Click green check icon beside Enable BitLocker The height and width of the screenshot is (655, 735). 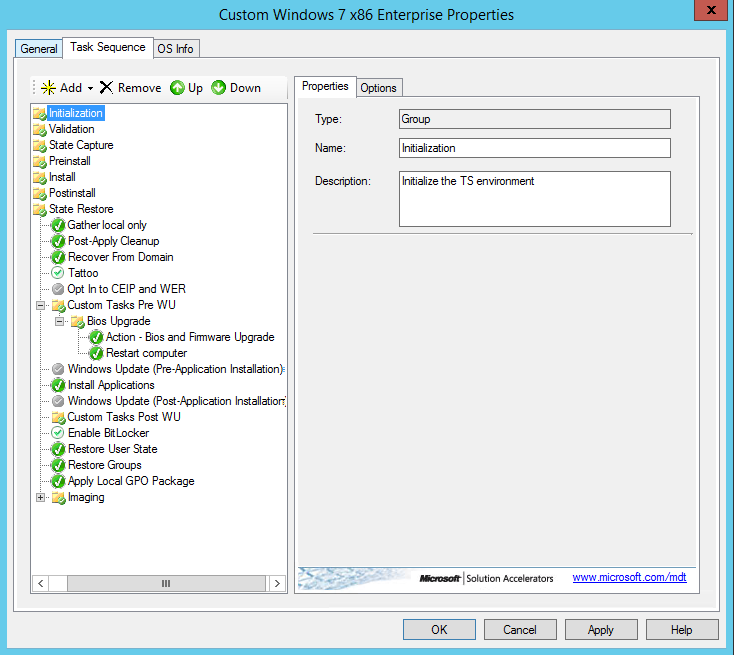coord(58,433)
